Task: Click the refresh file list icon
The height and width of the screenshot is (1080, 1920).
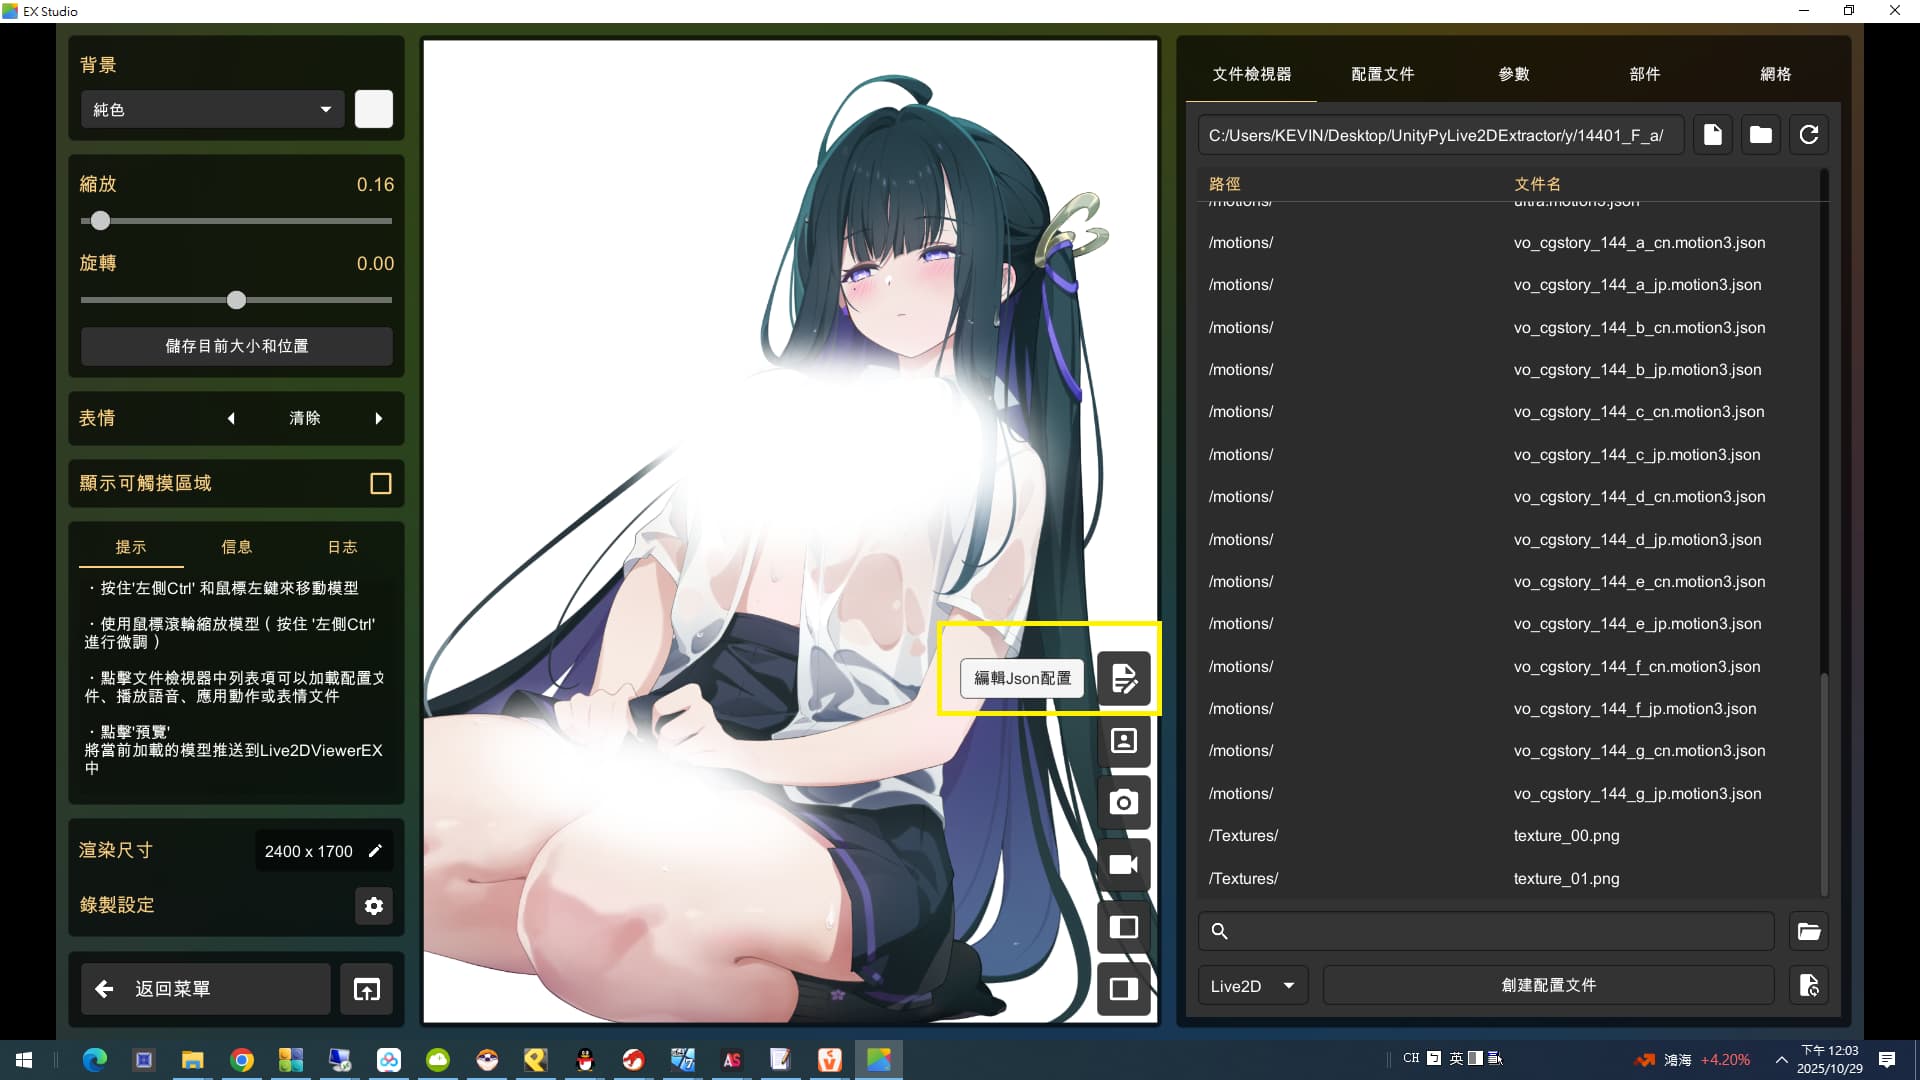Action: click(x=1808, y=135)
